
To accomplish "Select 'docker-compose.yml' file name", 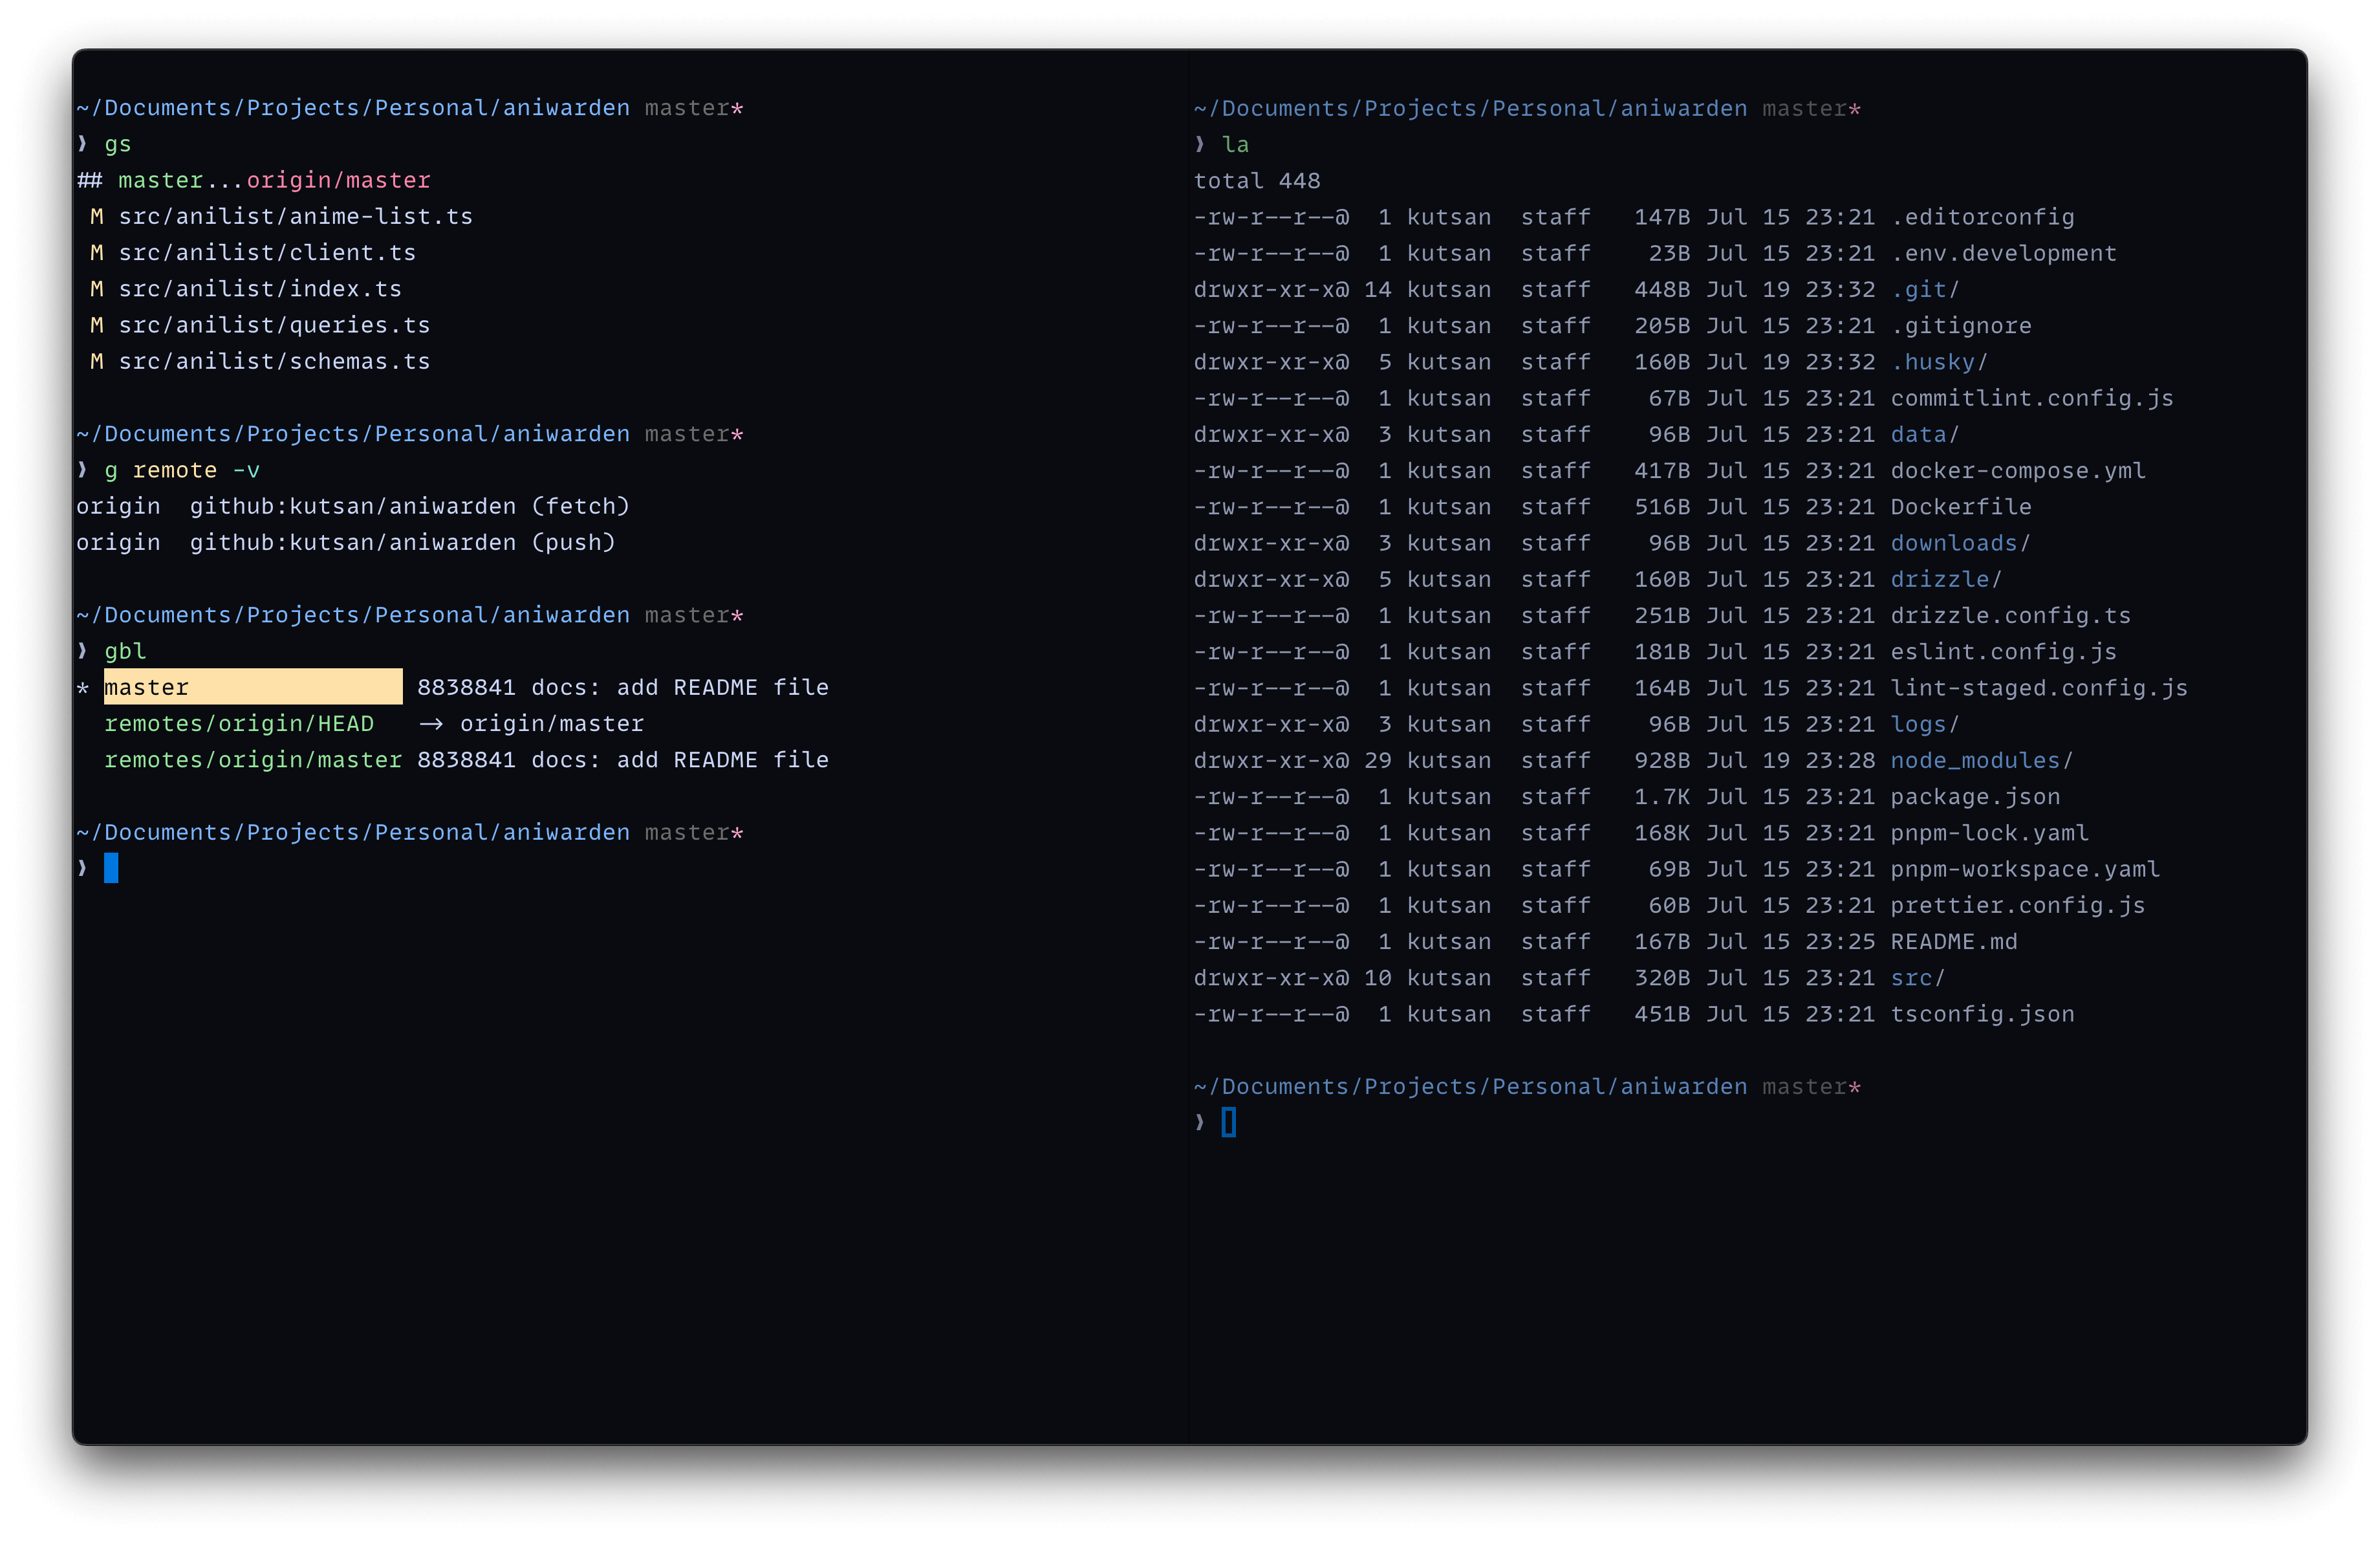I will pos(2018,470).
